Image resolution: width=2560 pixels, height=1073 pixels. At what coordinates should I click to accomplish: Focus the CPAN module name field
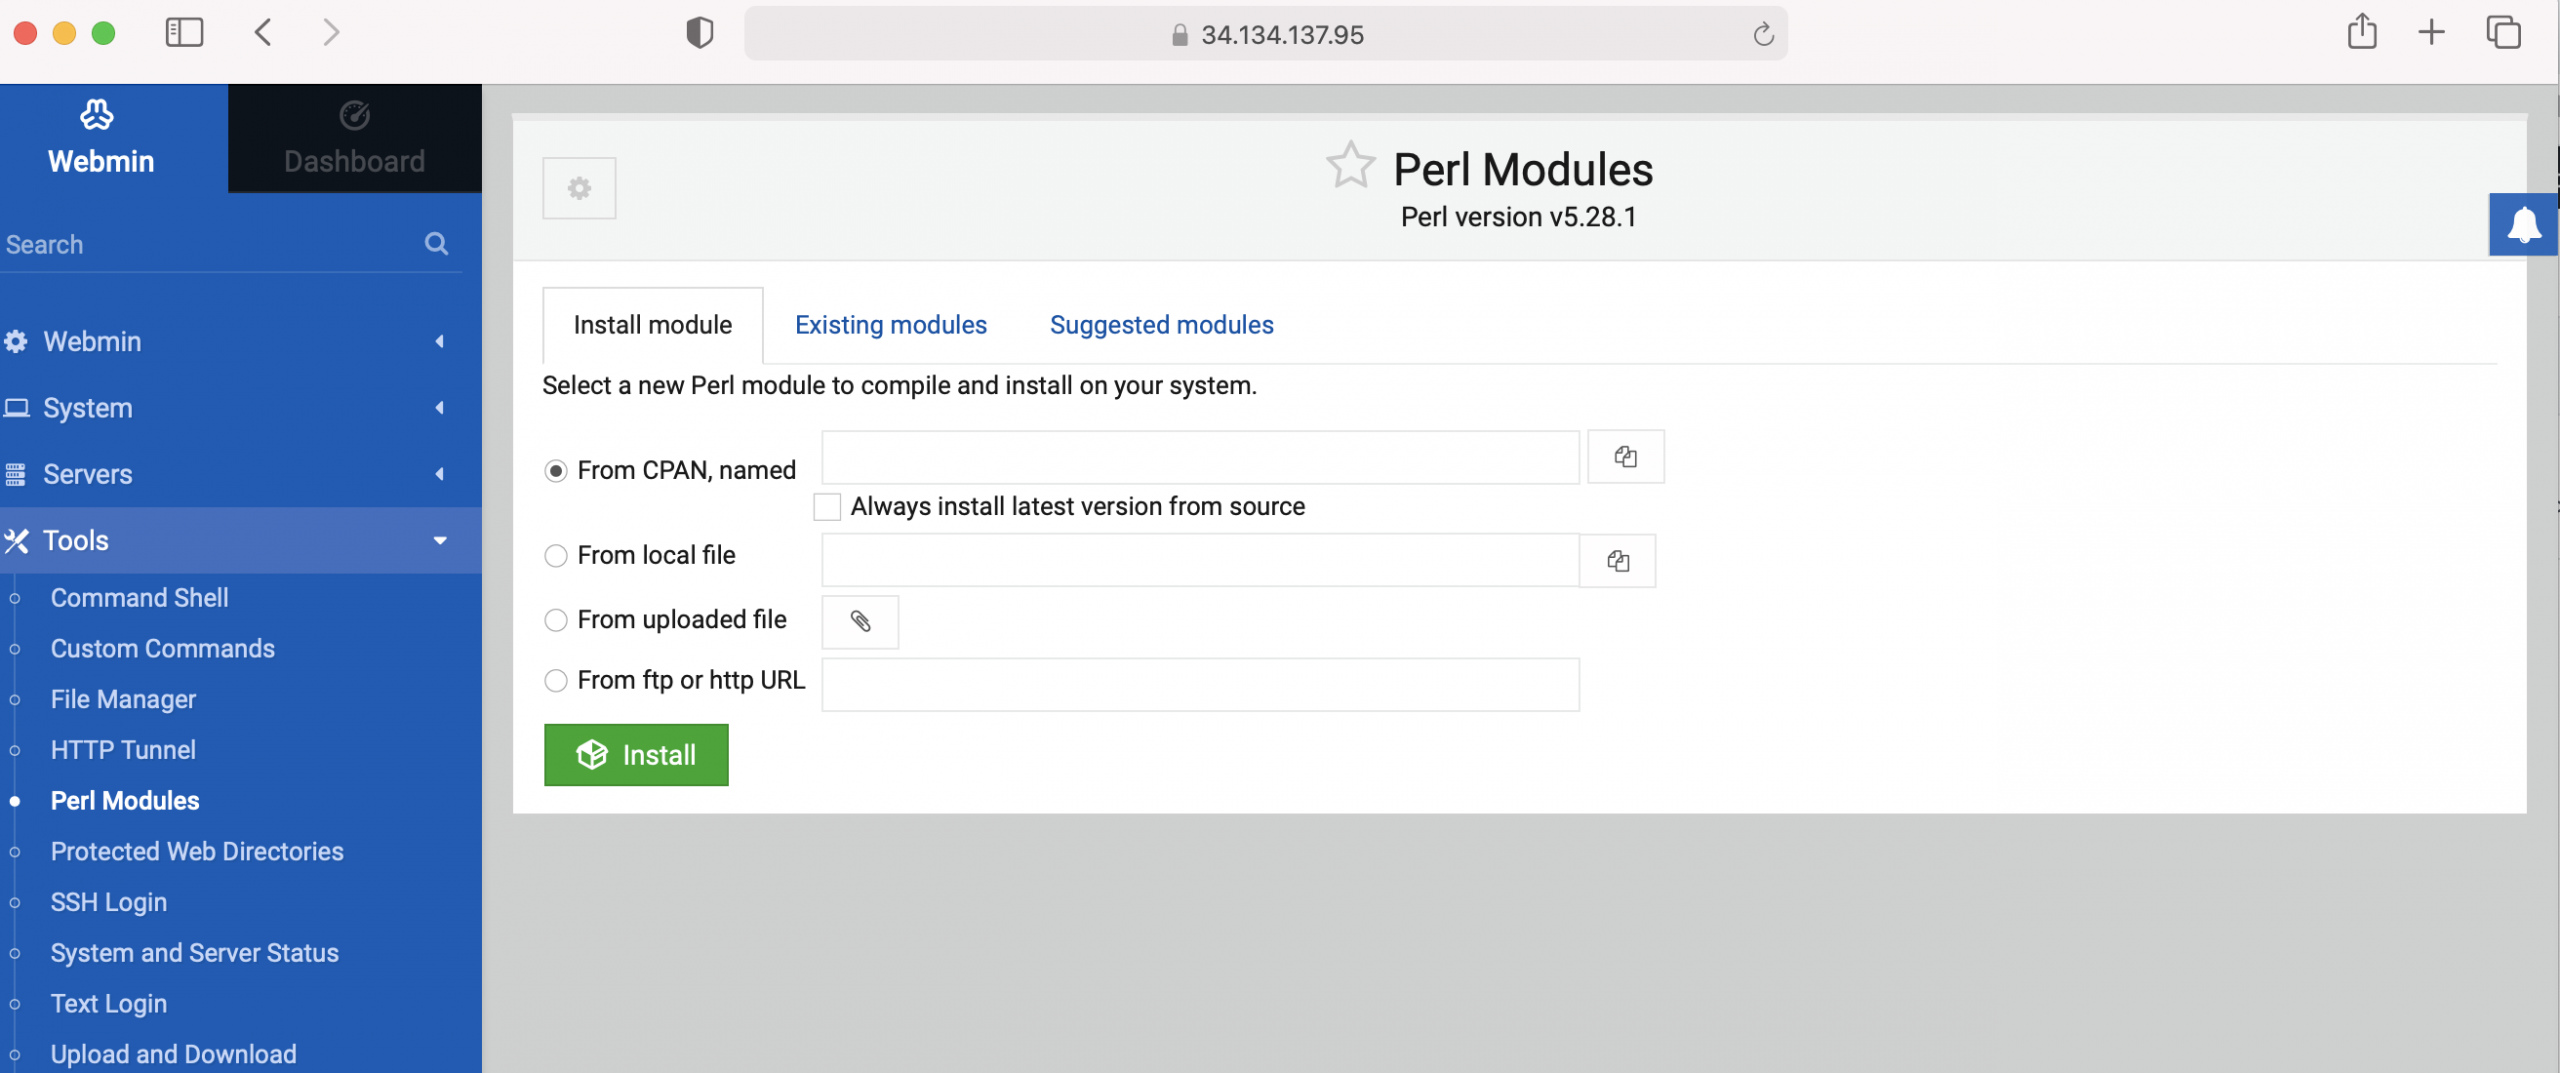(x=1200, y=457)
